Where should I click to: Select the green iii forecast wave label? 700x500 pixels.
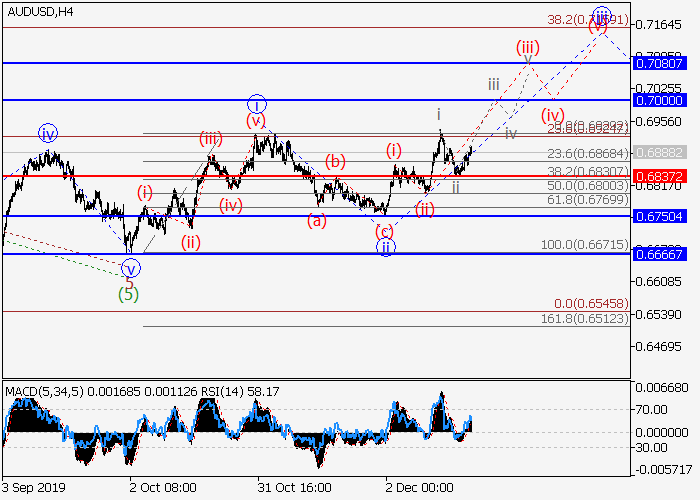(493, 84)
